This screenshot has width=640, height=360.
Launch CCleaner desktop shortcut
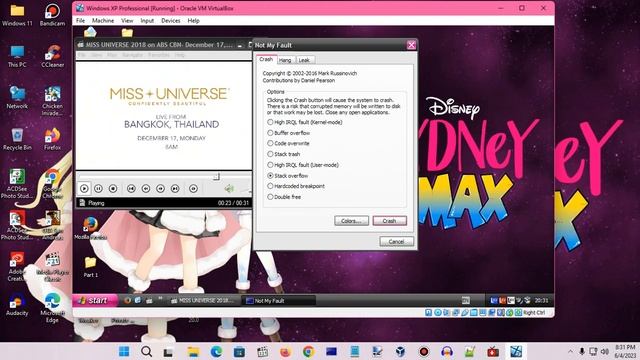pos(52,56)
